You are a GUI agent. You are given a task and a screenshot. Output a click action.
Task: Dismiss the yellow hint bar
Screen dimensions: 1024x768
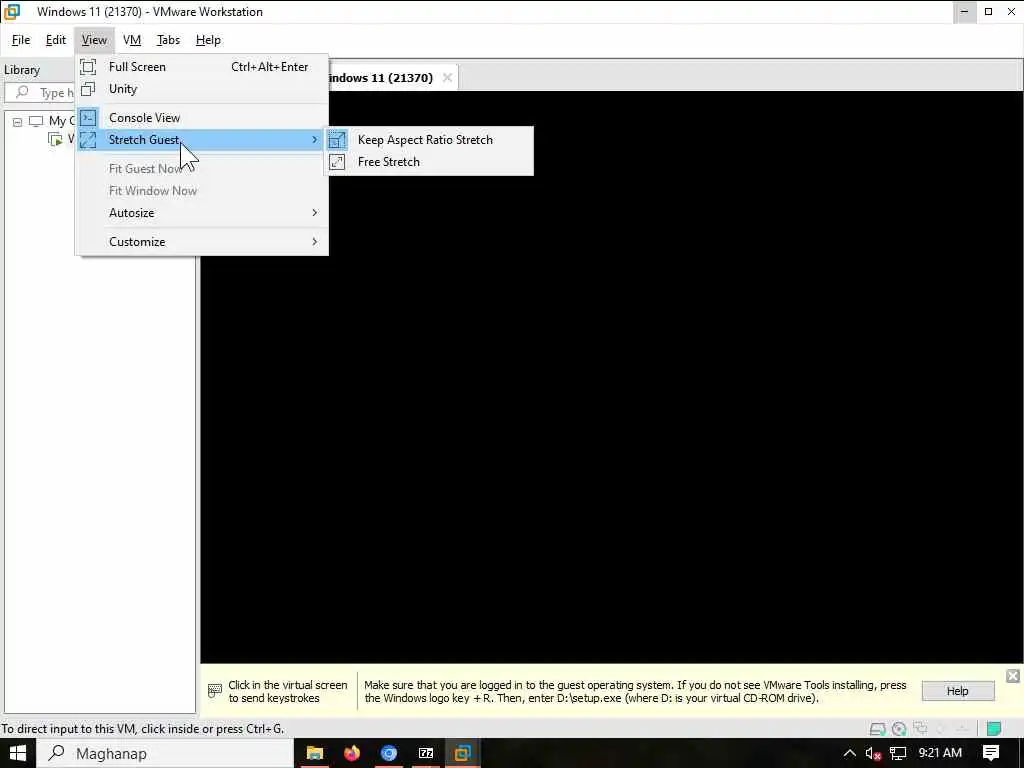1013,676
